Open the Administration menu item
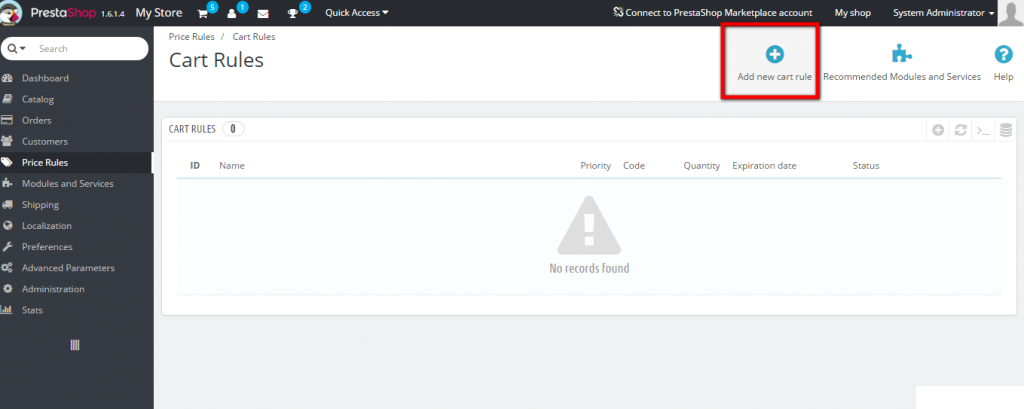Image resolution: width=1024 pixels, height=409 pixels. (x=53, y=289)
